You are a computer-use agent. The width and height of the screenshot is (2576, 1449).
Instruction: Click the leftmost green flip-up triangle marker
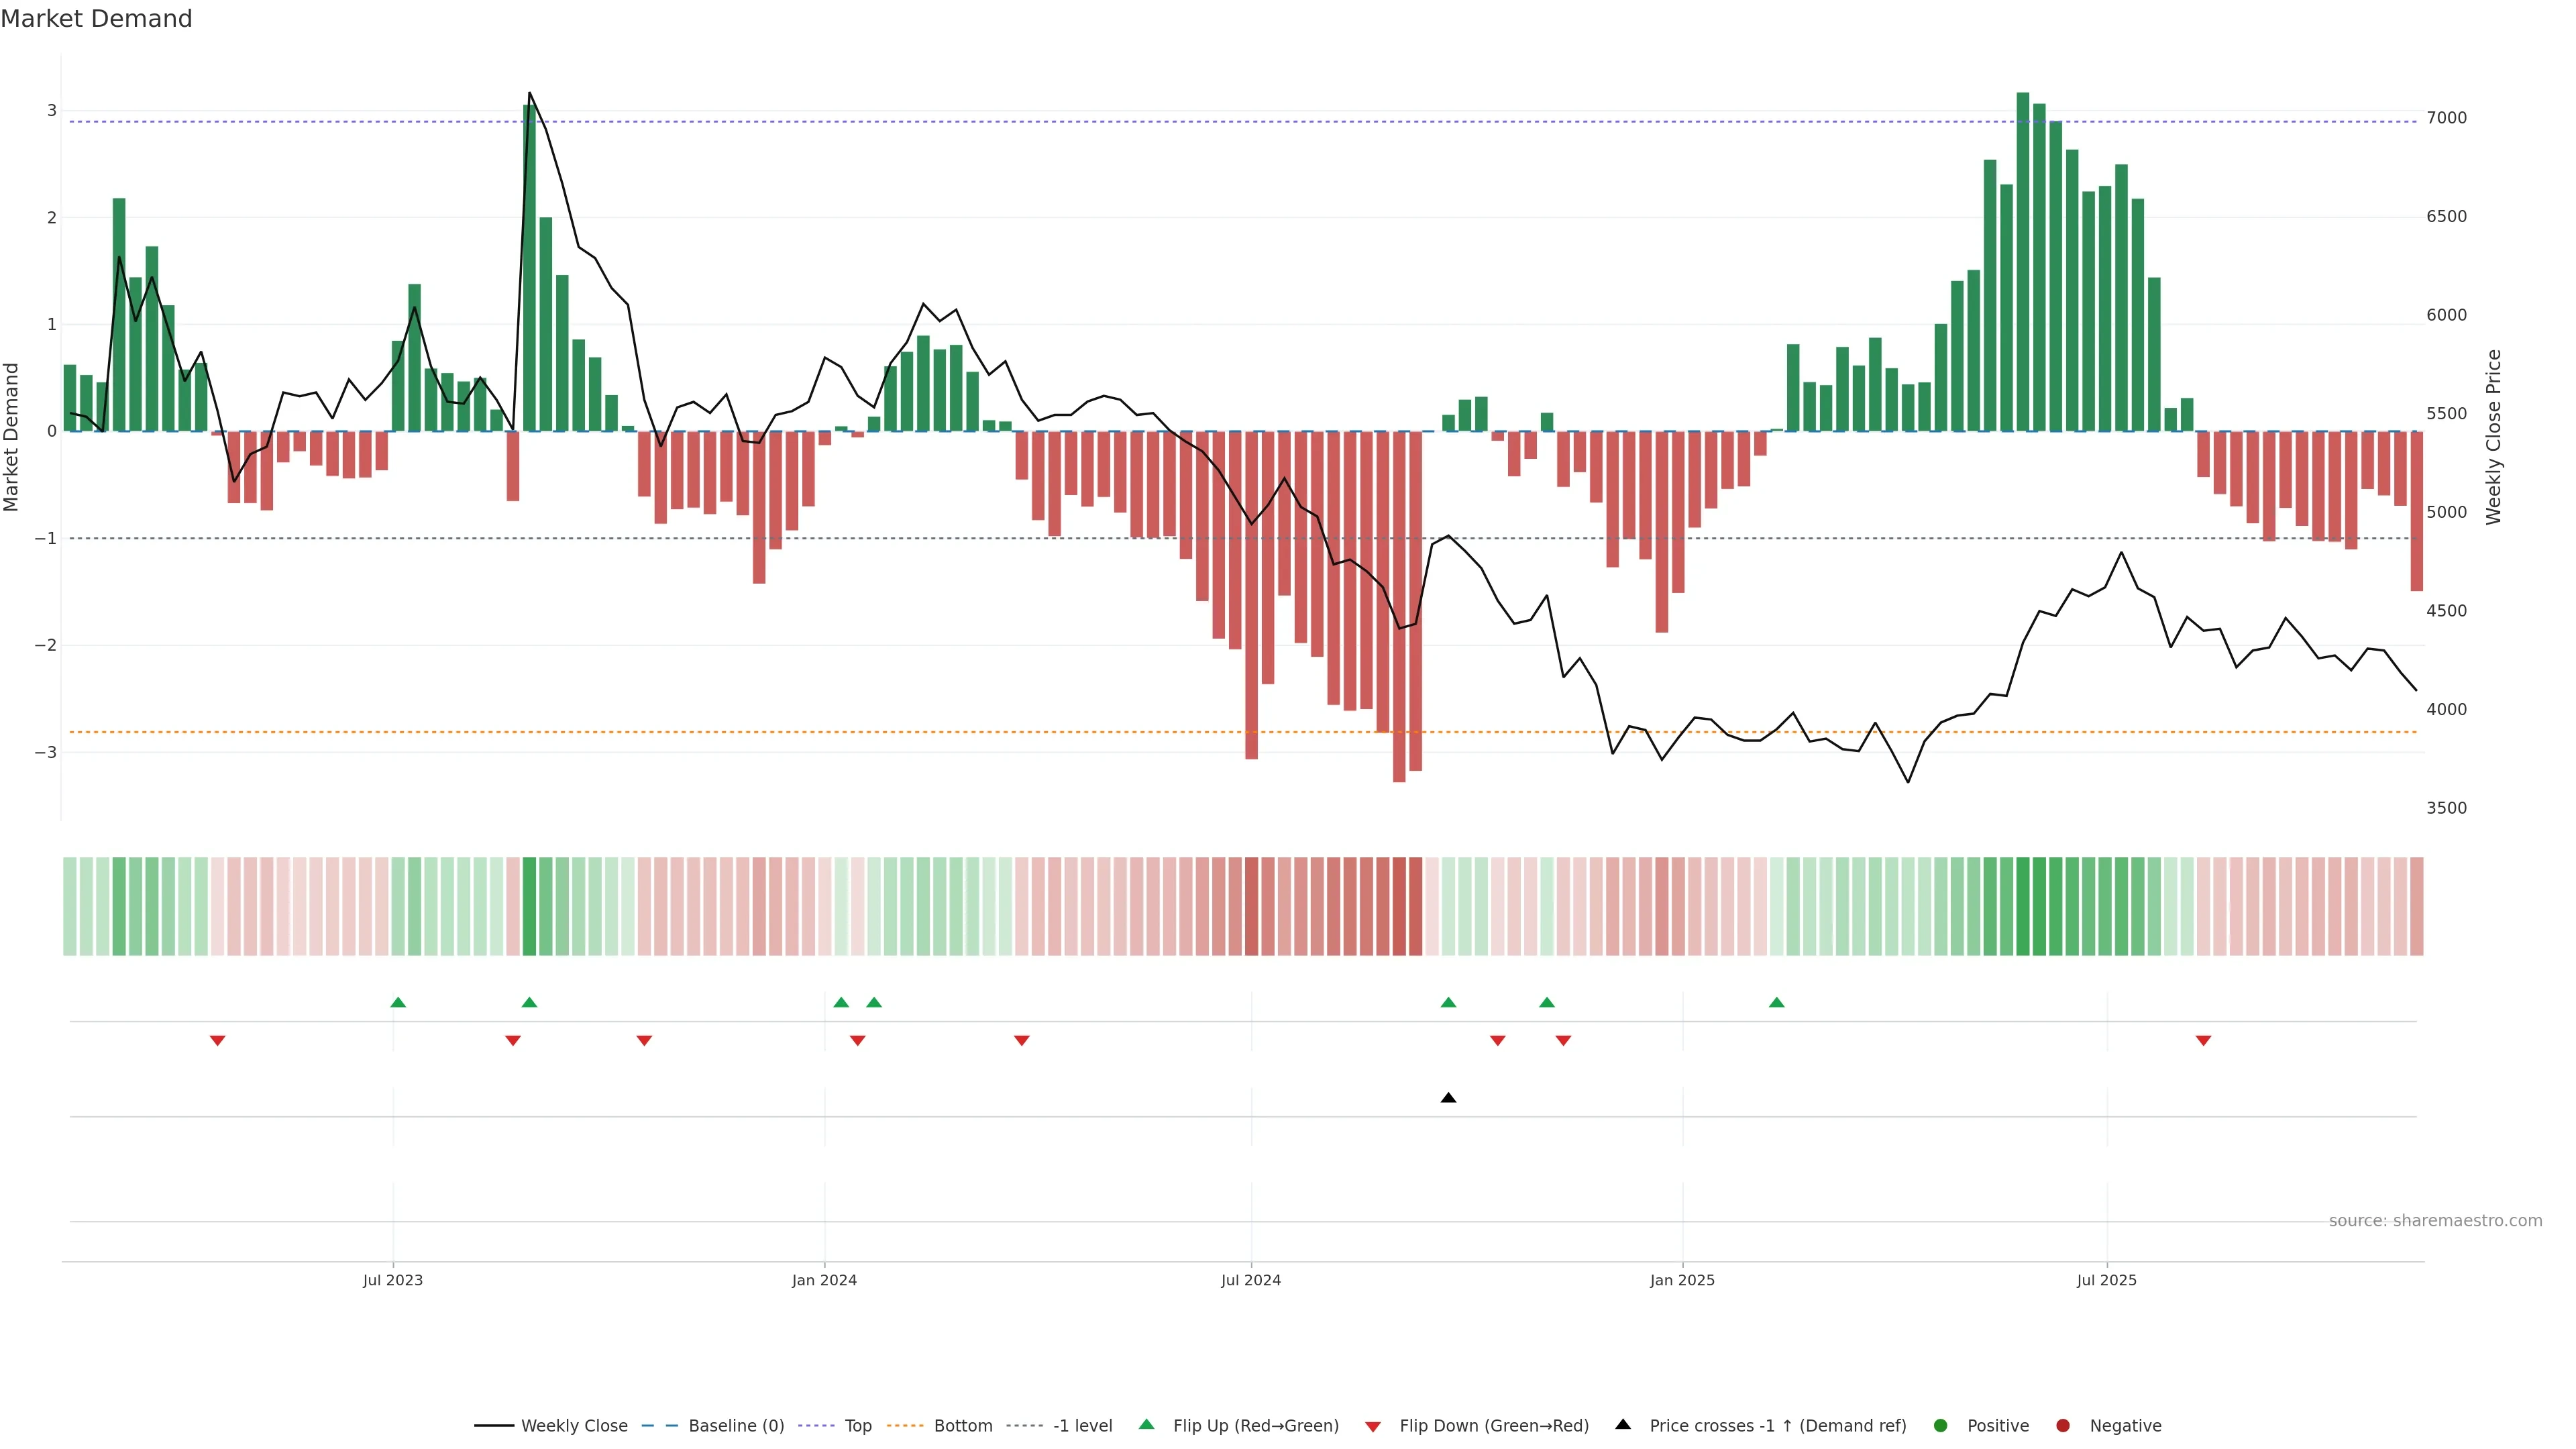[398, 1002]
